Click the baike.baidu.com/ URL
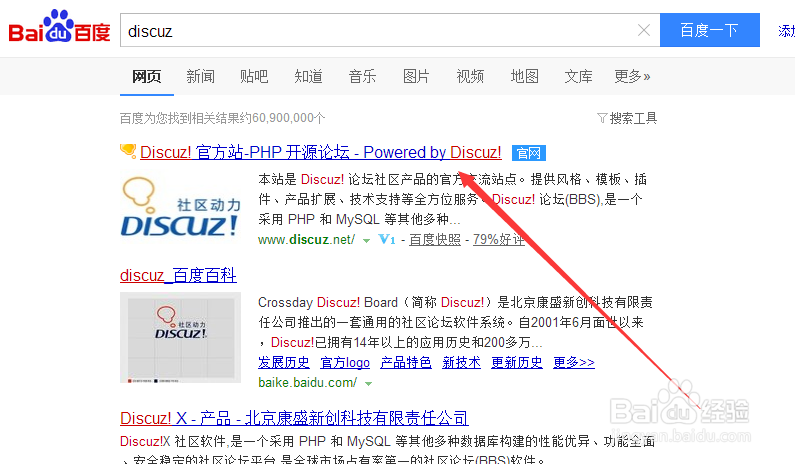 pyautogui.click(x=307, y=382)
